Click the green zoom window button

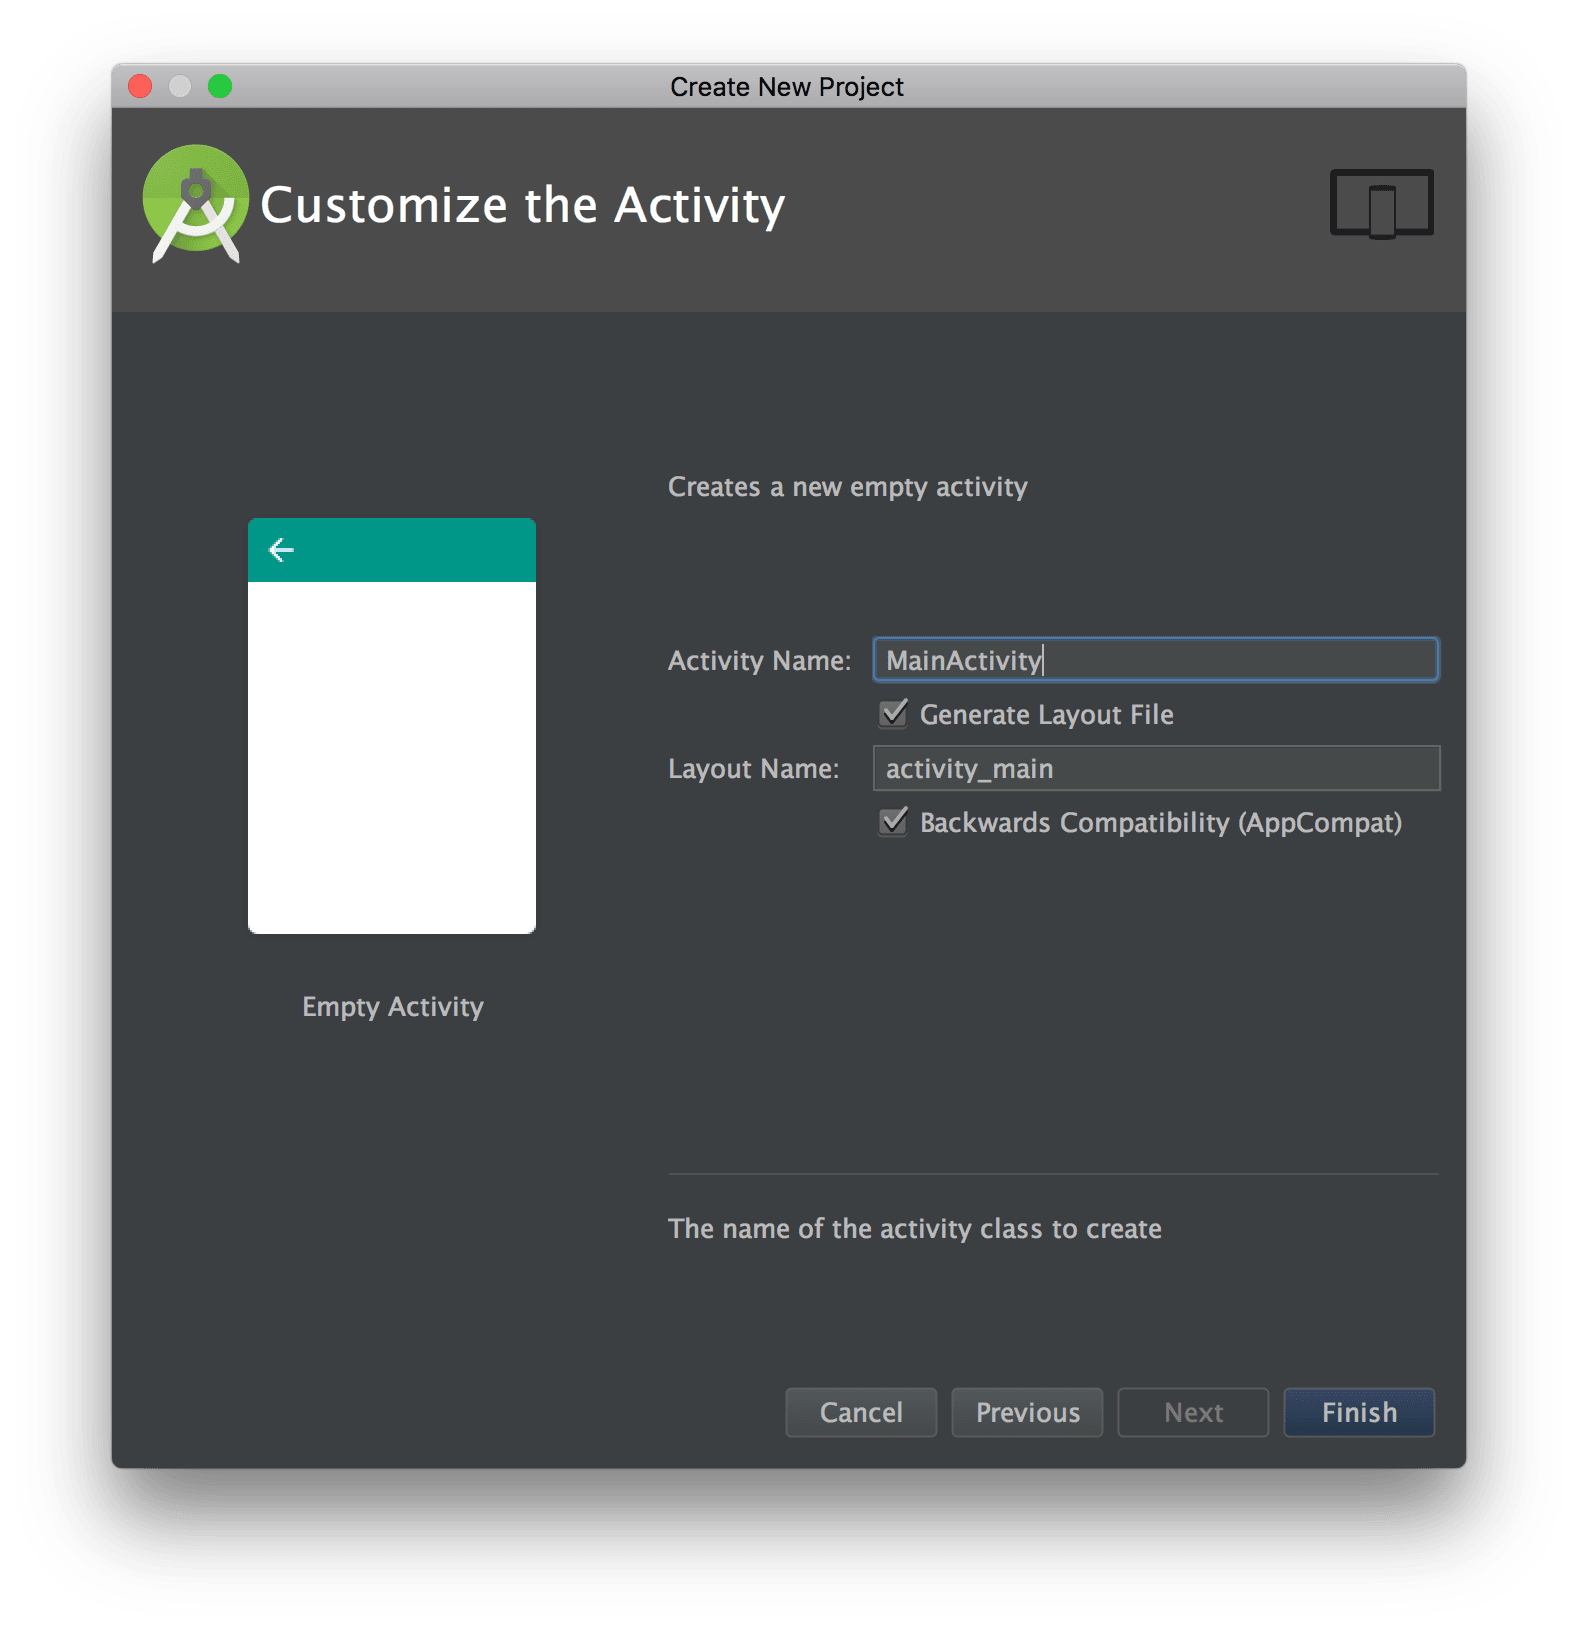220,86
